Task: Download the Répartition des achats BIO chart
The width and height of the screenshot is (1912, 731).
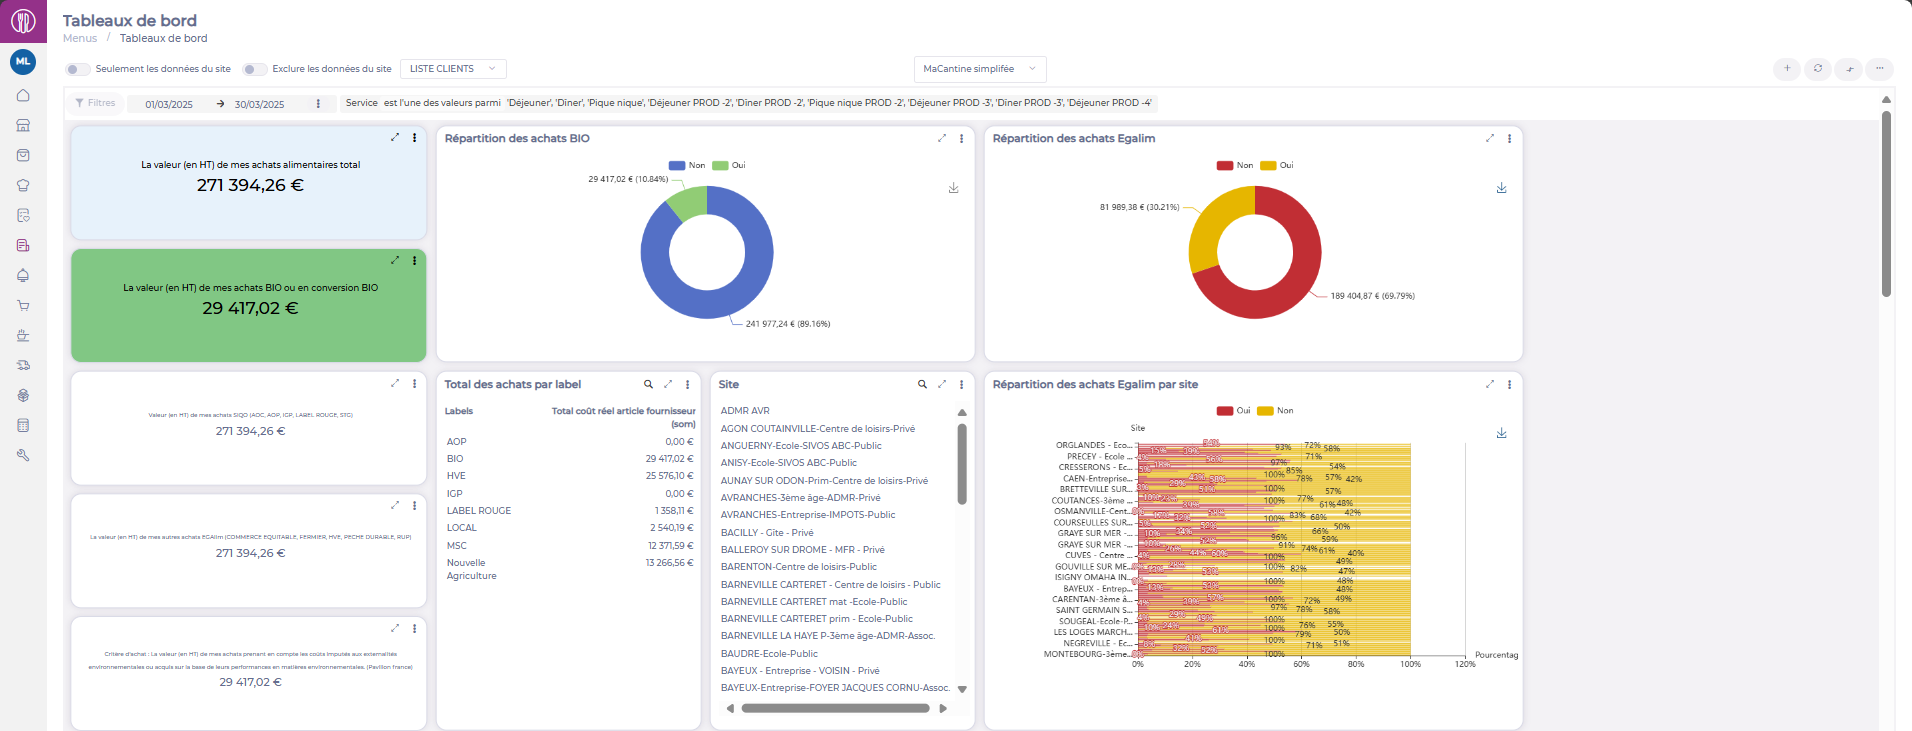Action: [x=953, y=188]
